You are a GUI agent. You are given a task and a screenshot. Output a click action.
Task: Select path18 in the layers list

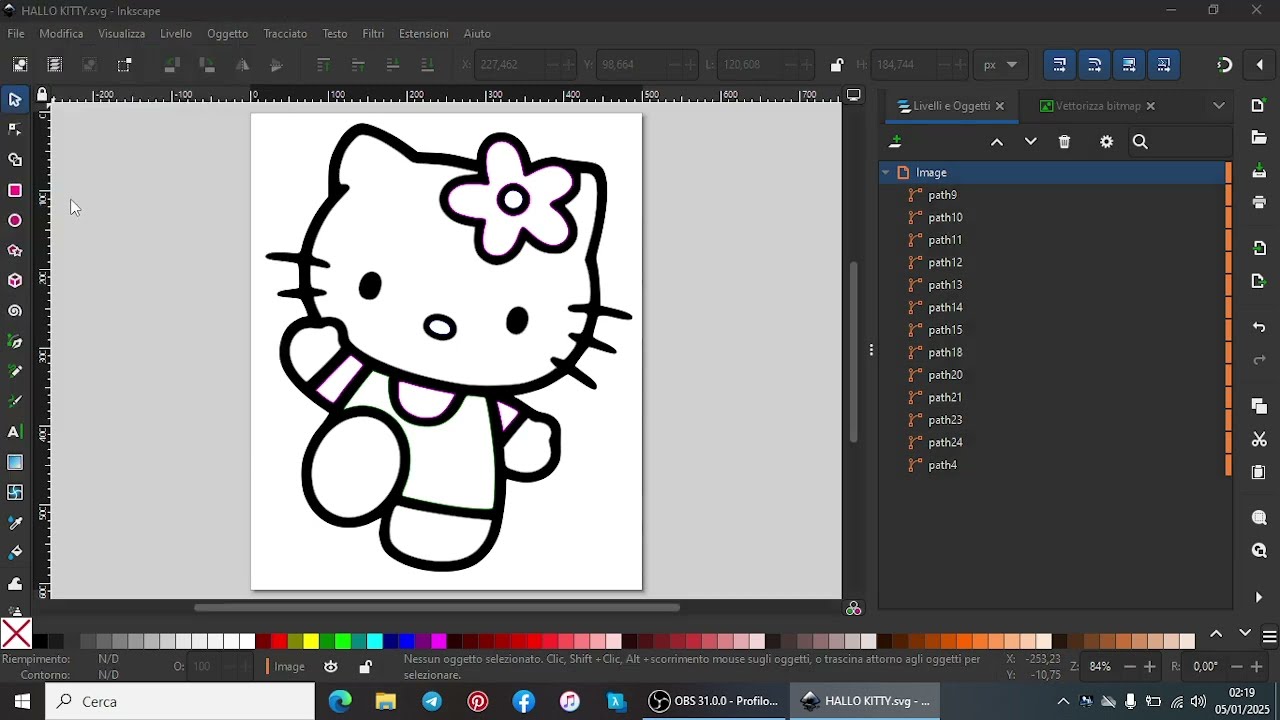tap(1054, 353)
